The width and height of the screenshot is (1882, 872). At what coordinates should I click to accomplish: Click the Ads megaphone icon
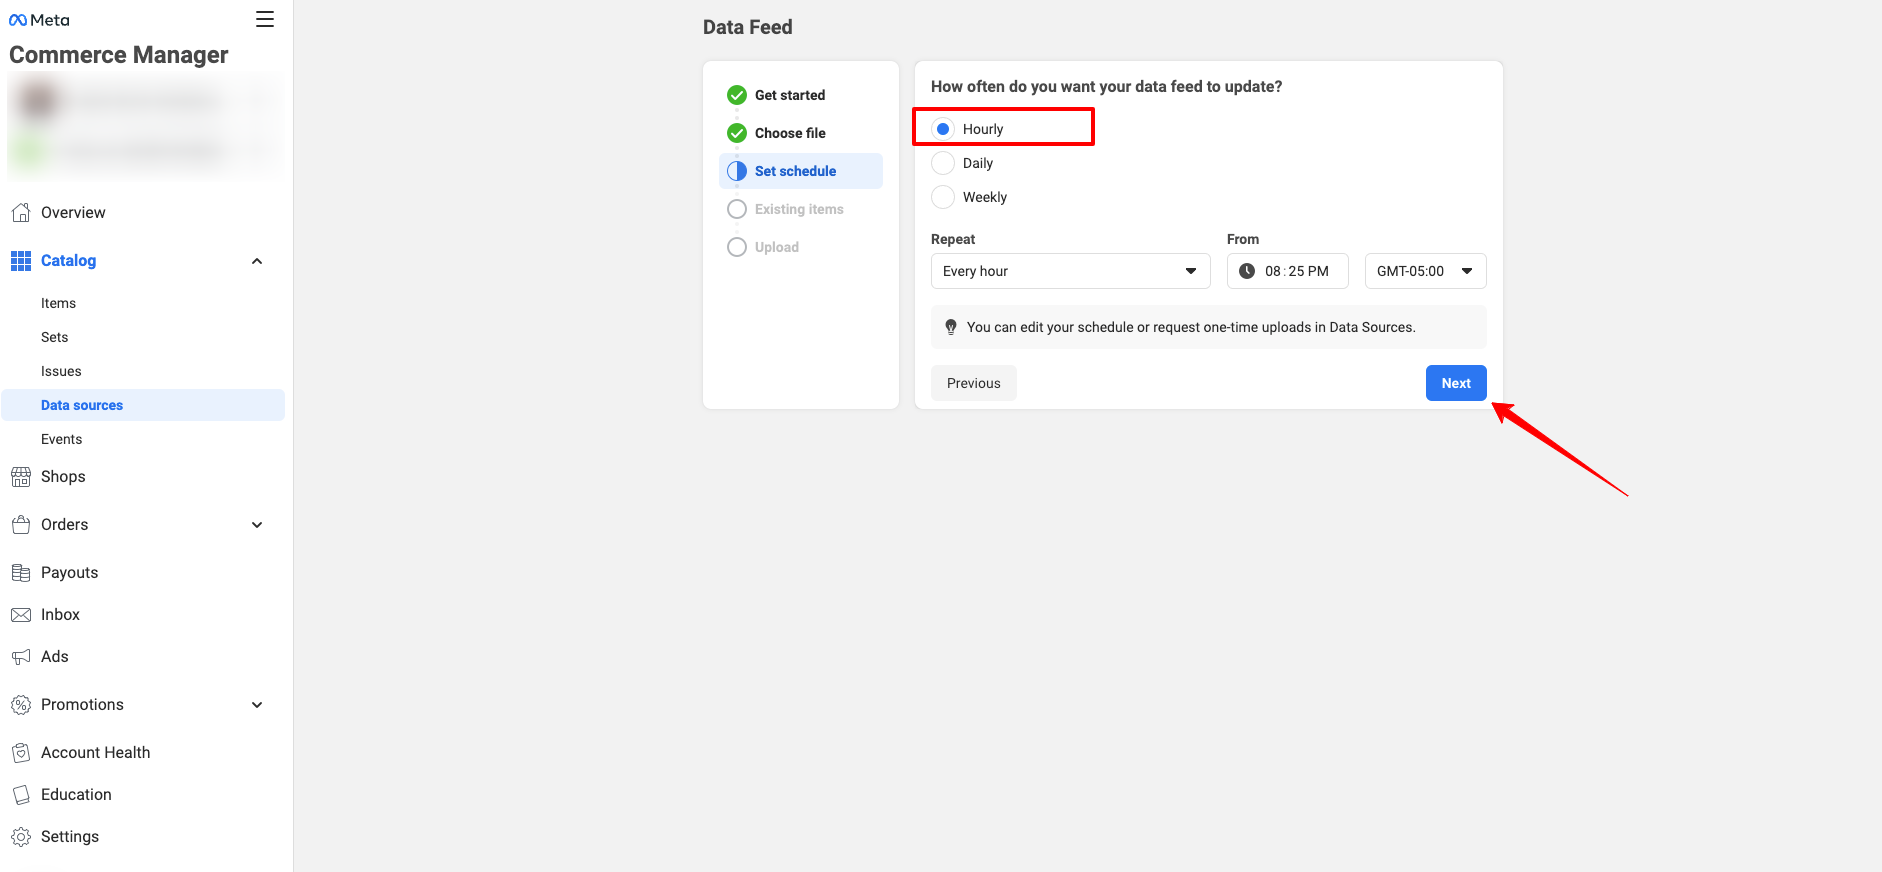[21, 657]
